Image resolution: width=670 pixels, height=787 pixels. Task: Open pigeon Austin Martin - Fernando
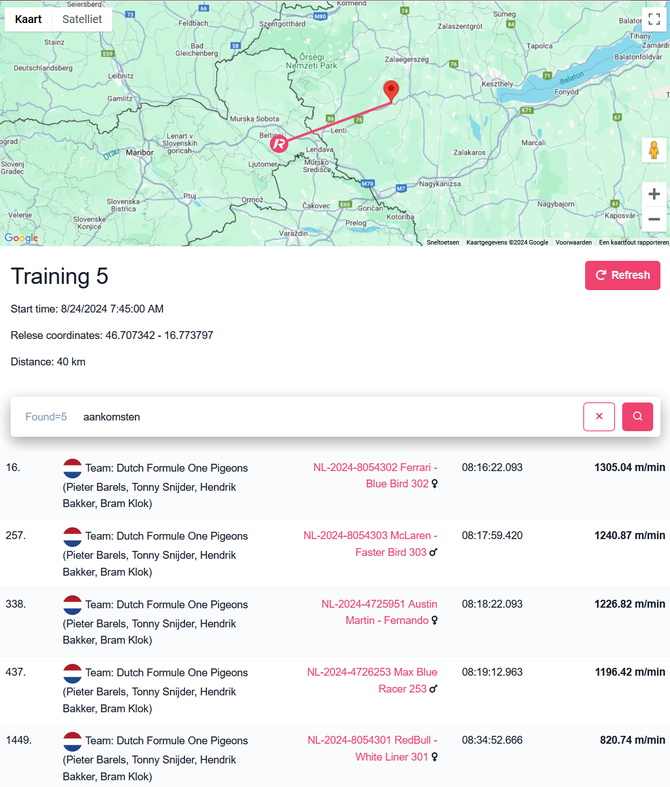click(379, 612)
